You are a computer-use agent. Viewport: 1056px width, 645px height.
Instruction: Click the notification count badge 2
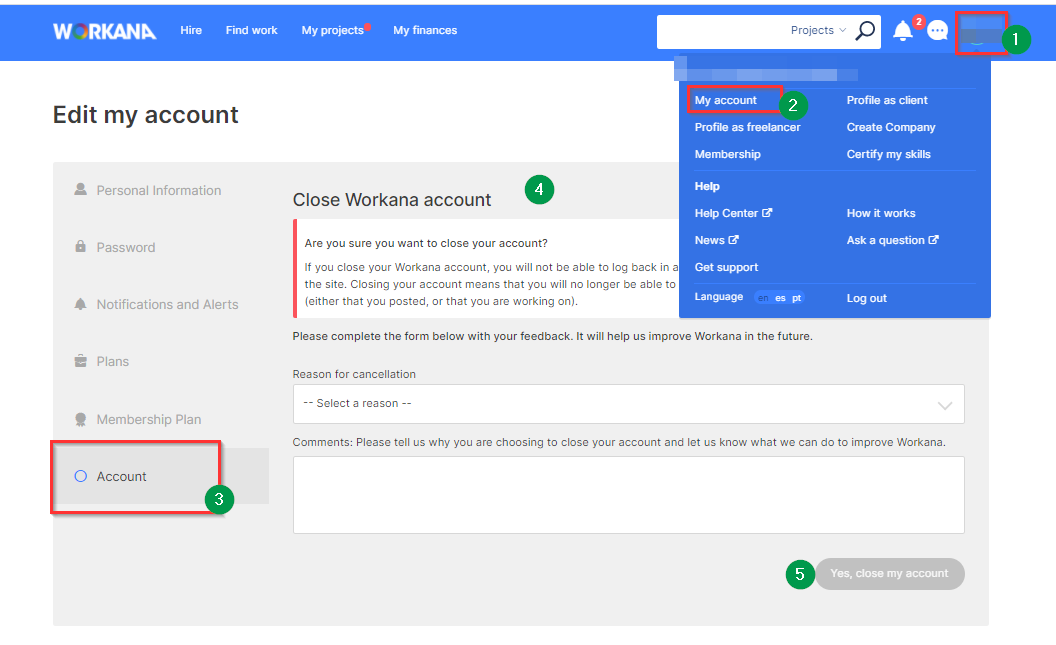pos(919,22)
